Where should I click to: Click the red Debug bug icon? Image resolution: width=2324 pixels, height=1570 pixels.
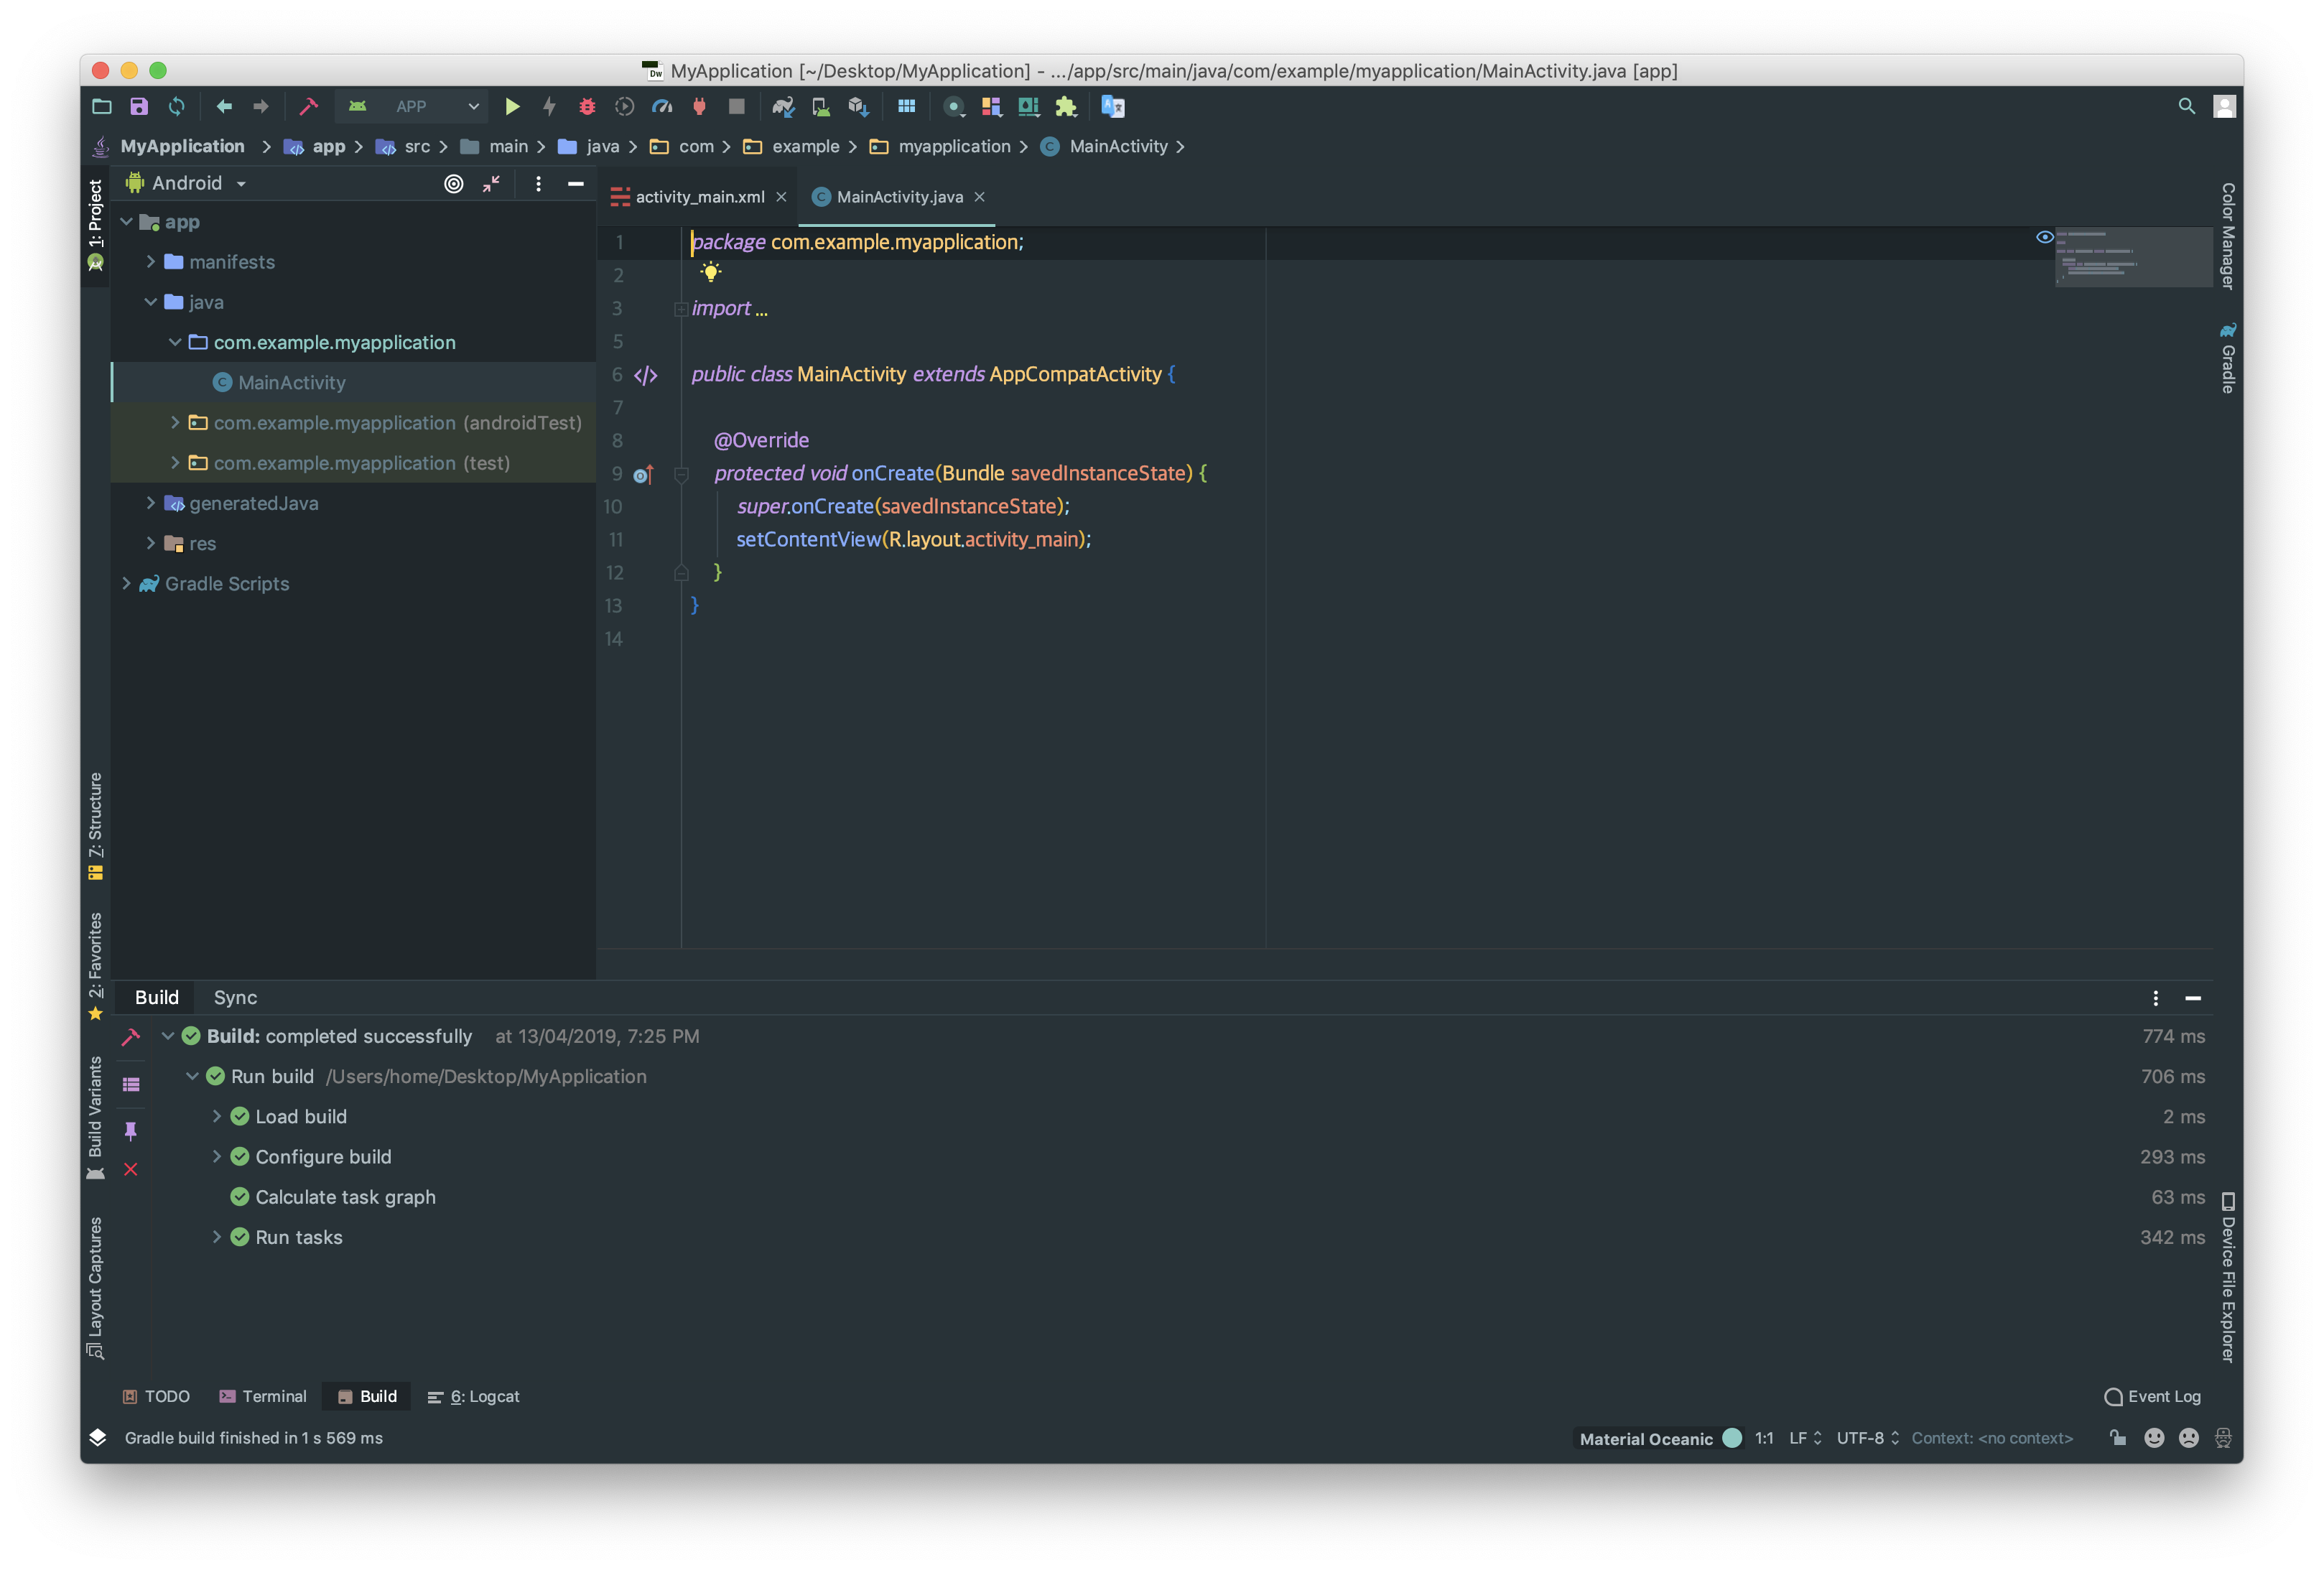point(587,106)
